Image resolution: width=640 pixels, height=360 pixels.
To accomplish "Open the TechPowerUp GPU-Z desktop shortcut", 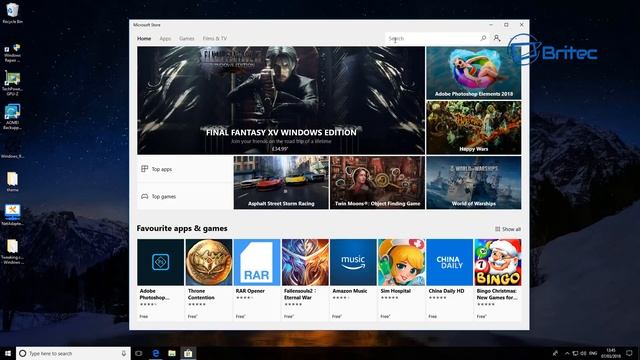I will click(x=12, y=83).
